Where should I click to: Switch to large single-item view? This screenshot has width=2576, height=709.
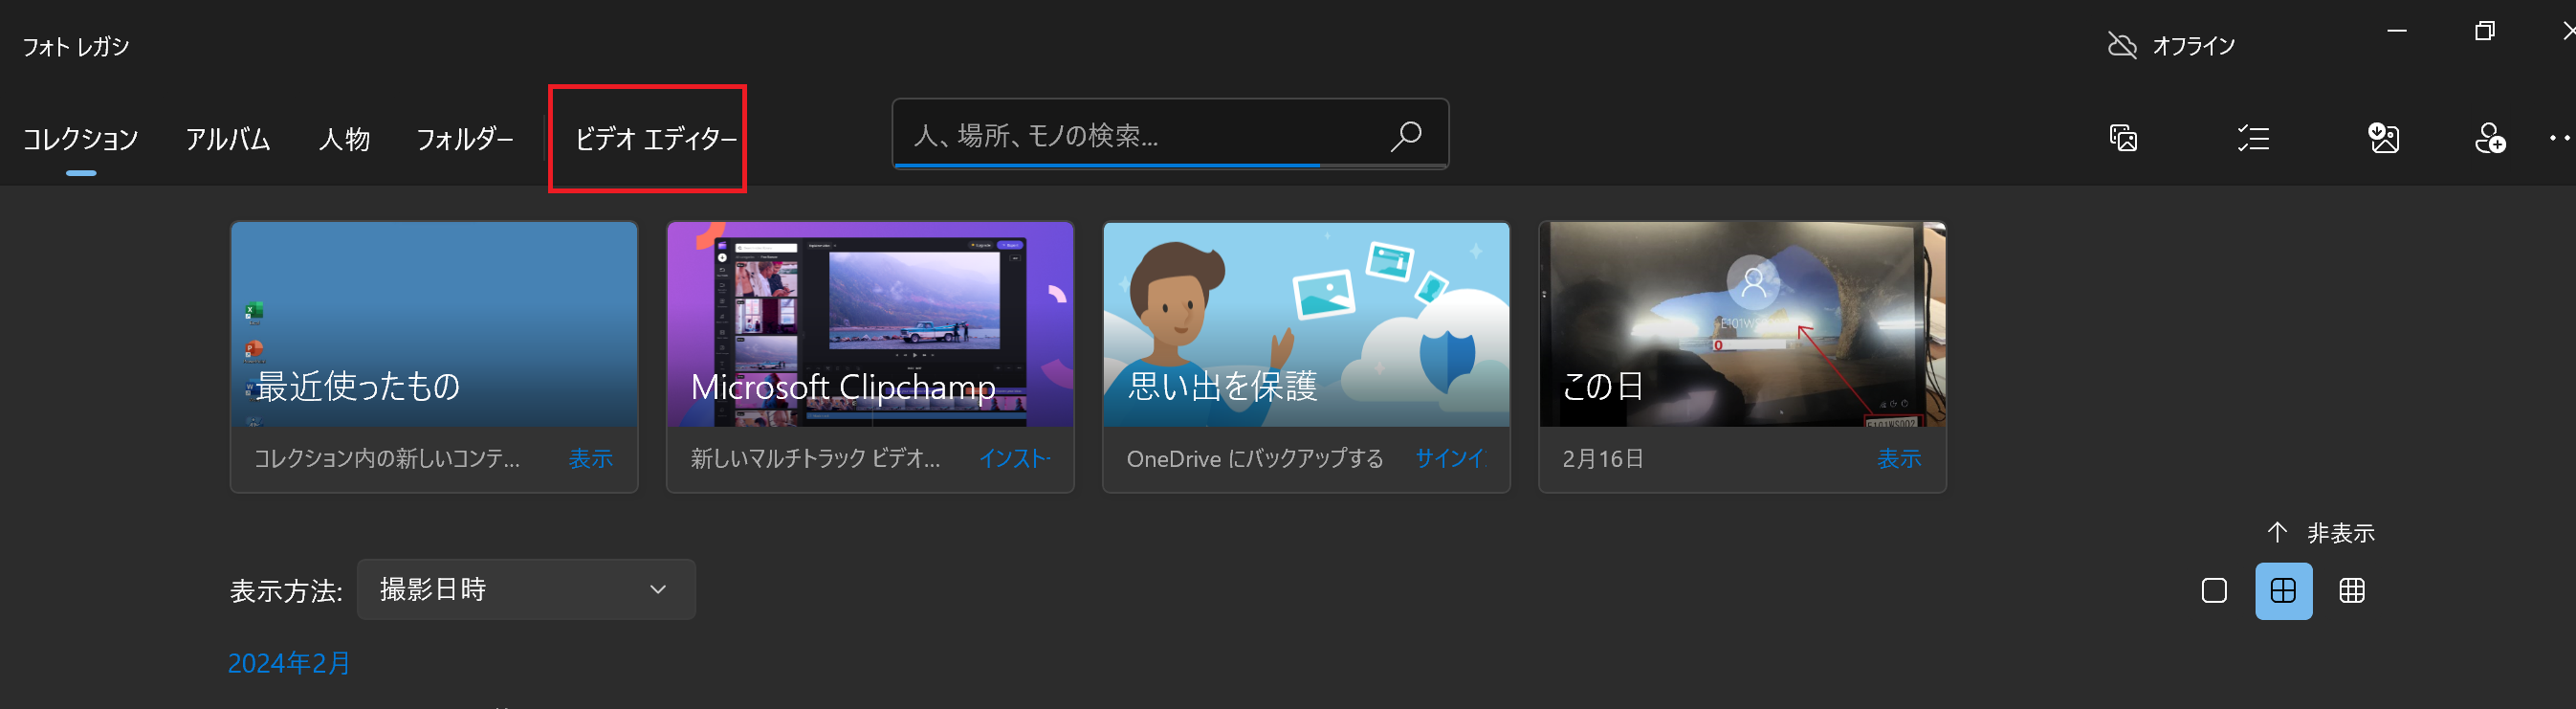point(2214,591)
